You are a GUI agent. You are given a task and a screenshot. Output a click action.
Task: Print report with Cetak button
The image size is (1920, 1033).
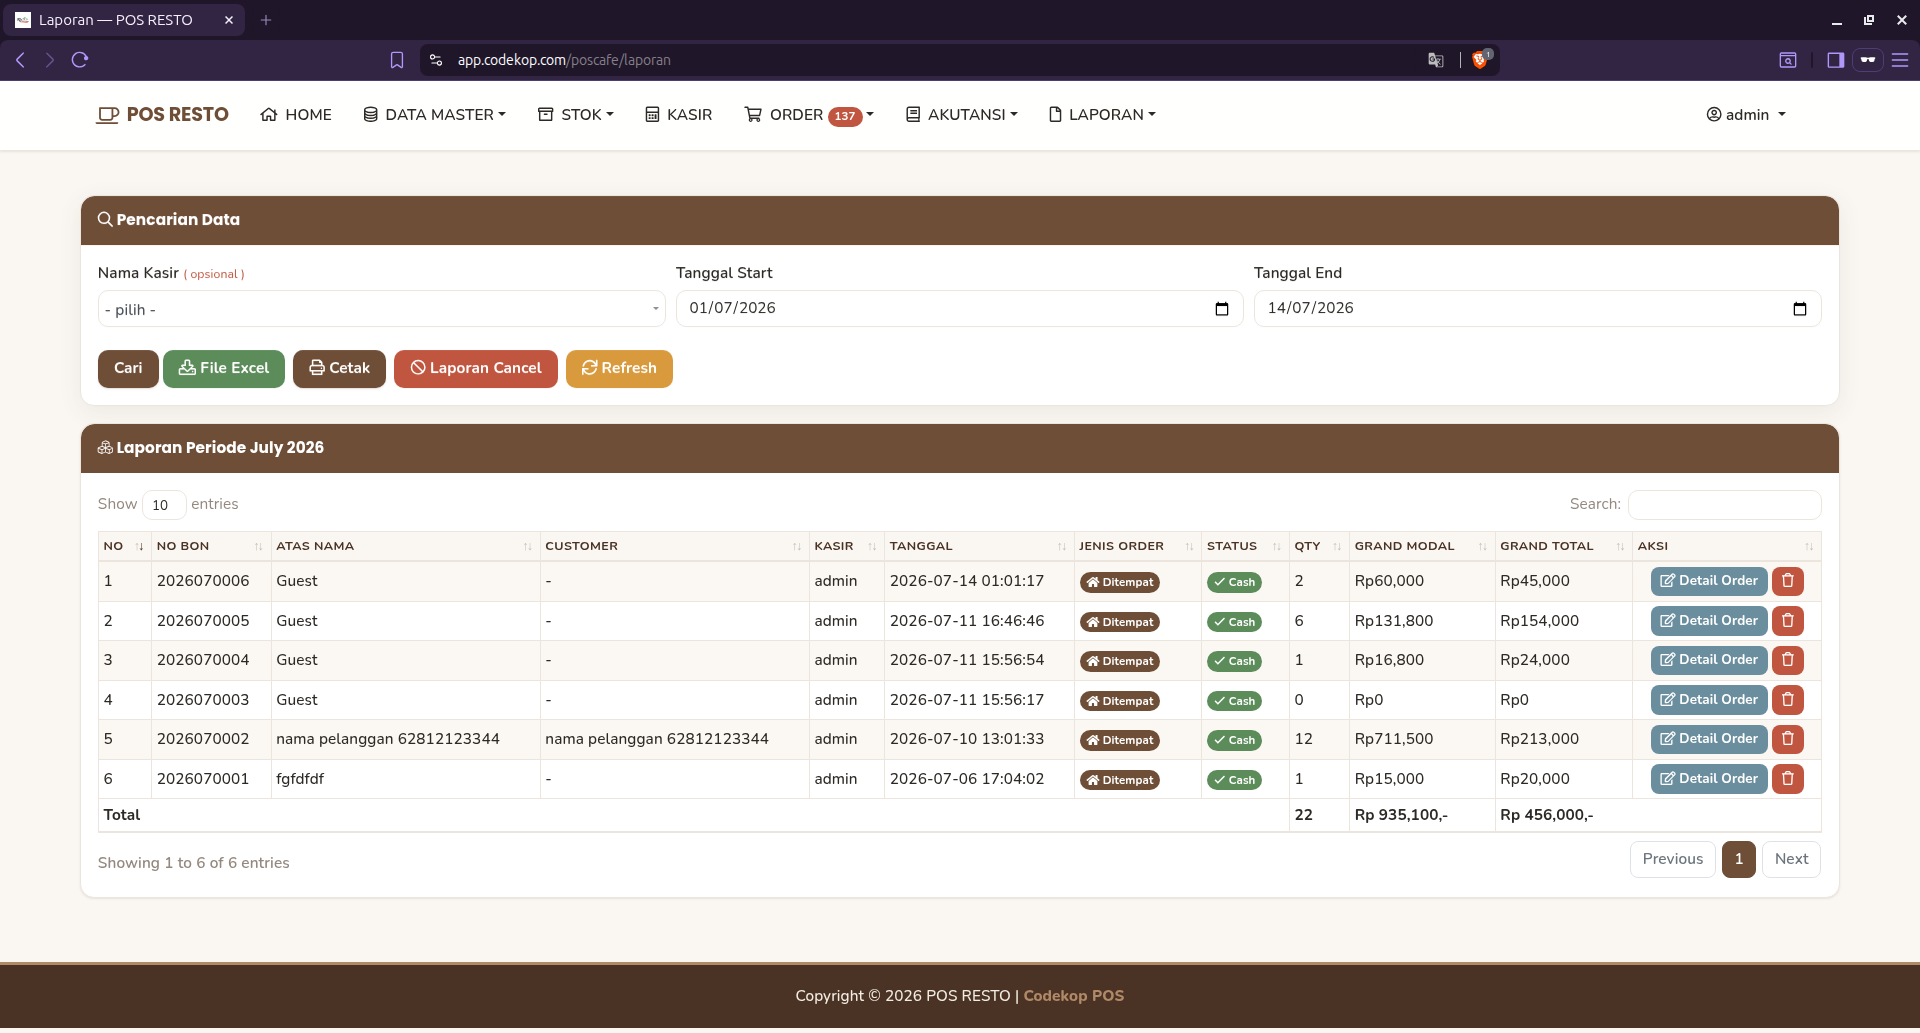point(339,369)
